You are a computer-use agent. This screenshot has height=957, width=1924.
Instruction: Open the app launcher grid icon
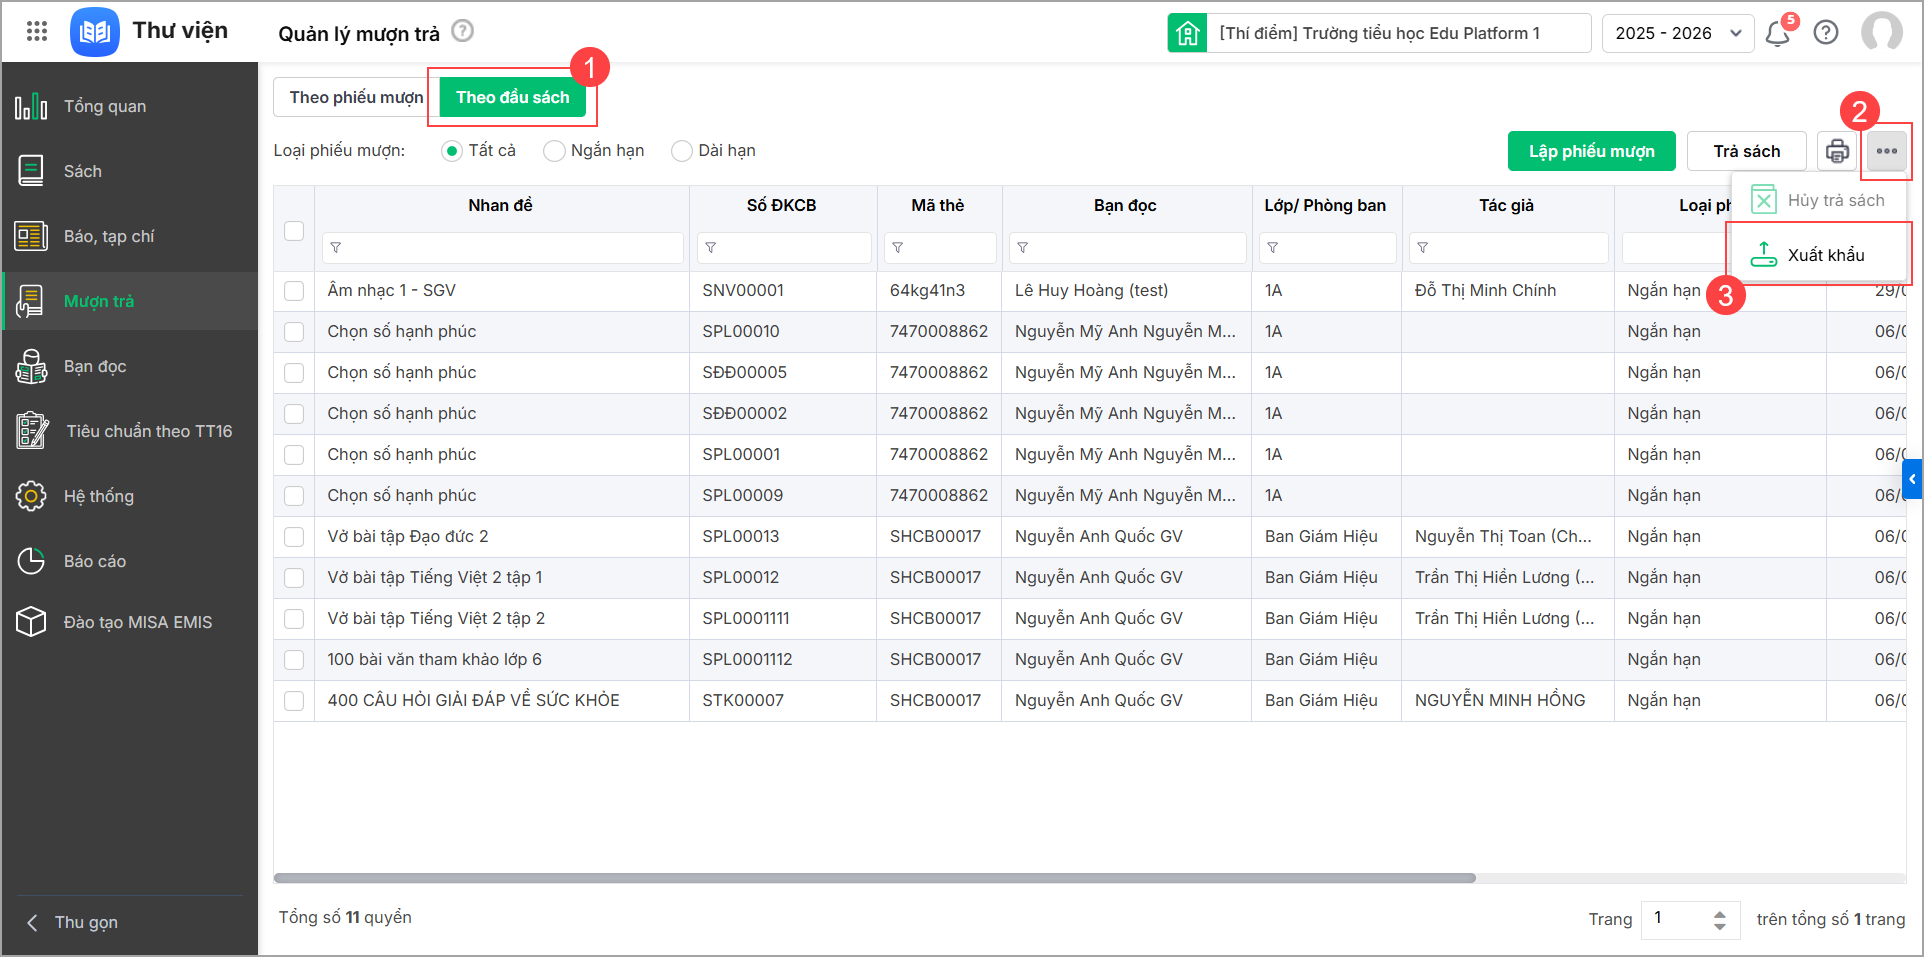37,31
